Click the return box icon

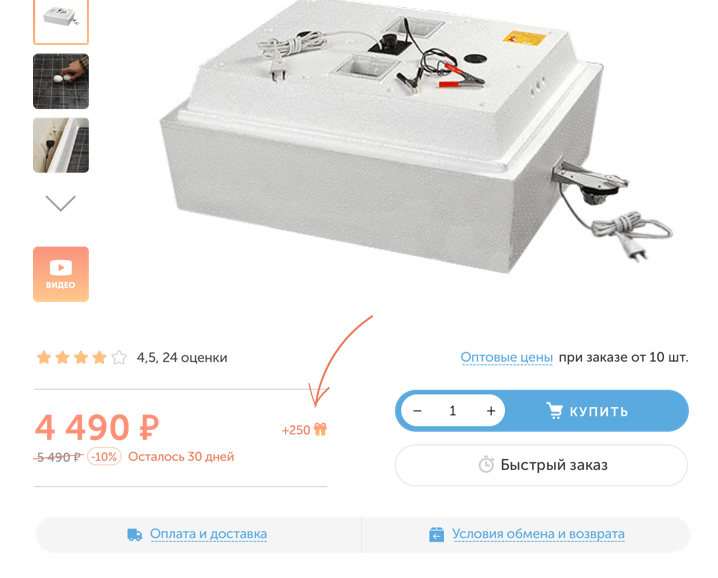click(436, 534)
